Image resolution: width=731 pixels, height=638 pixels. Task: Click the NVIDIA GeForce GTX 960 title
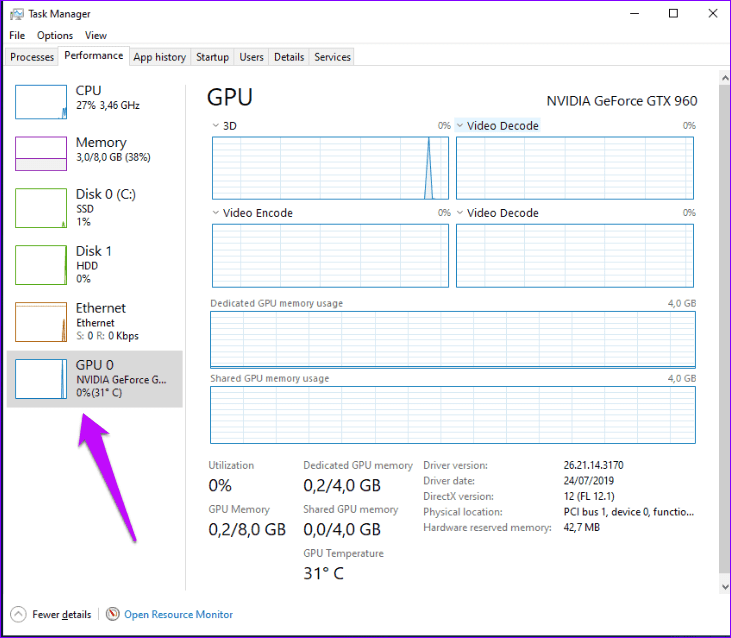(x=622, y=101)
